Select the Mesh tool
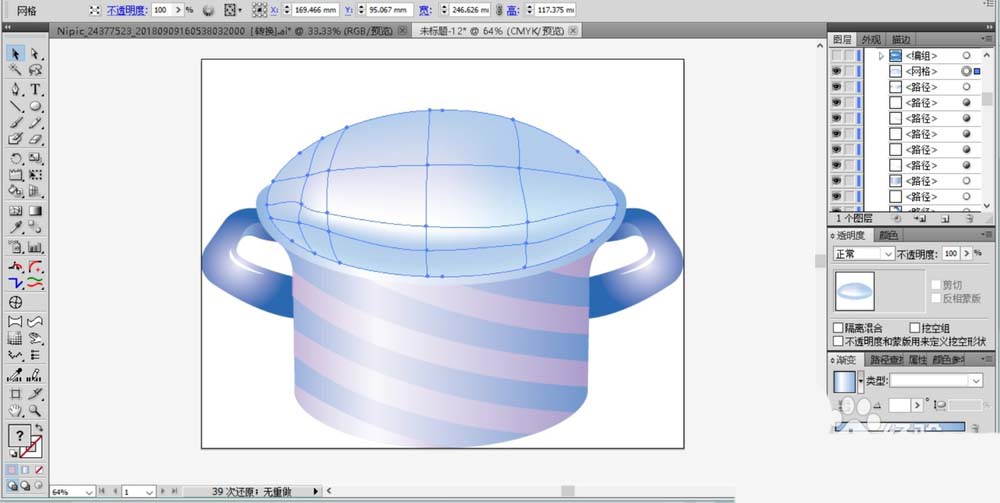Screen dimensions: 1000x503 click(x=16, y=211)
